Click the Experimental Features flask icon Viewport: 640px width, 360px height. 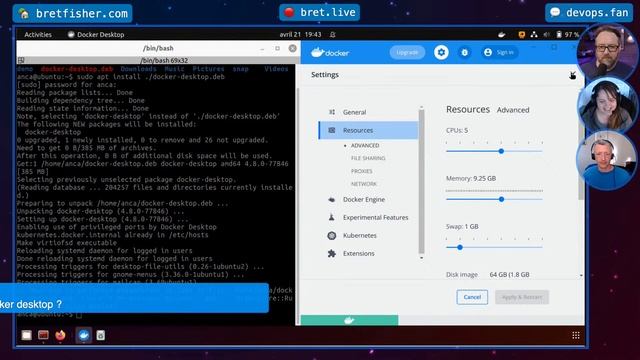tap(332, 218)
